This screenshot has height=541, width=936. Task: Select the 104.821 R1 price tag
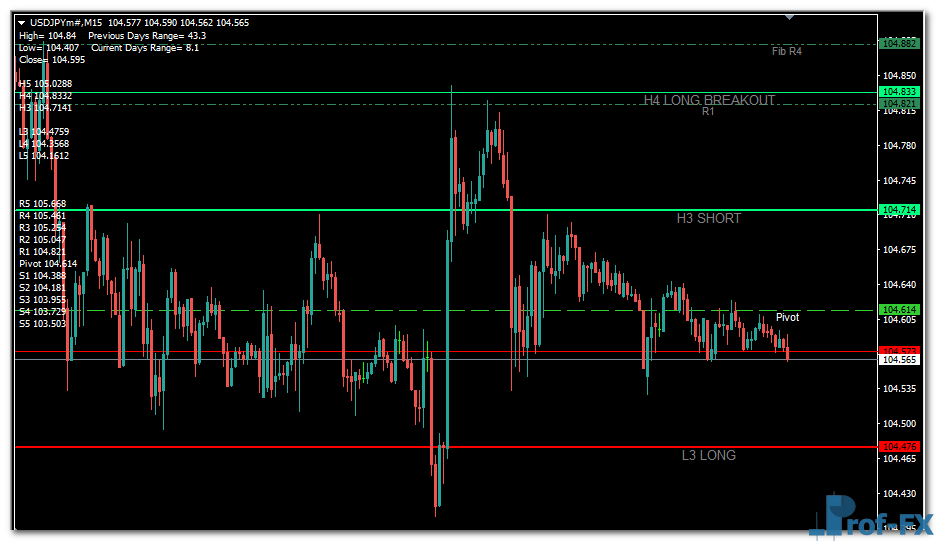[x=898, y=104]
